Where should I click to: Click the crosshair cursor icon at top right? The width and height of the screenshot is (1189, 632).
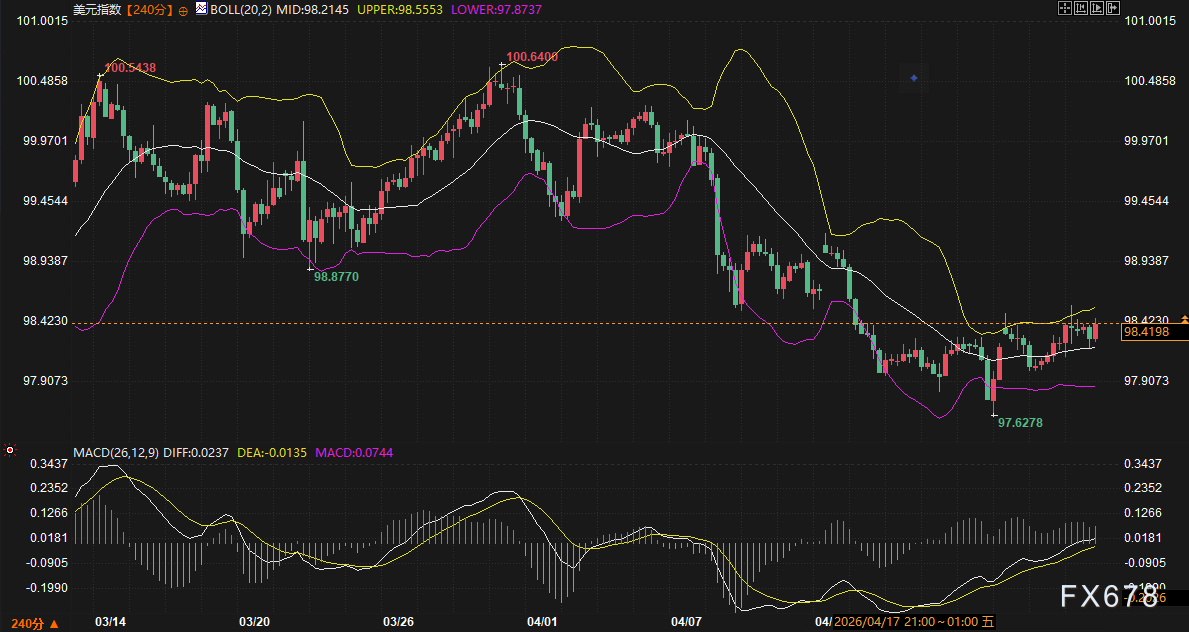click(x=1065, y=8)
